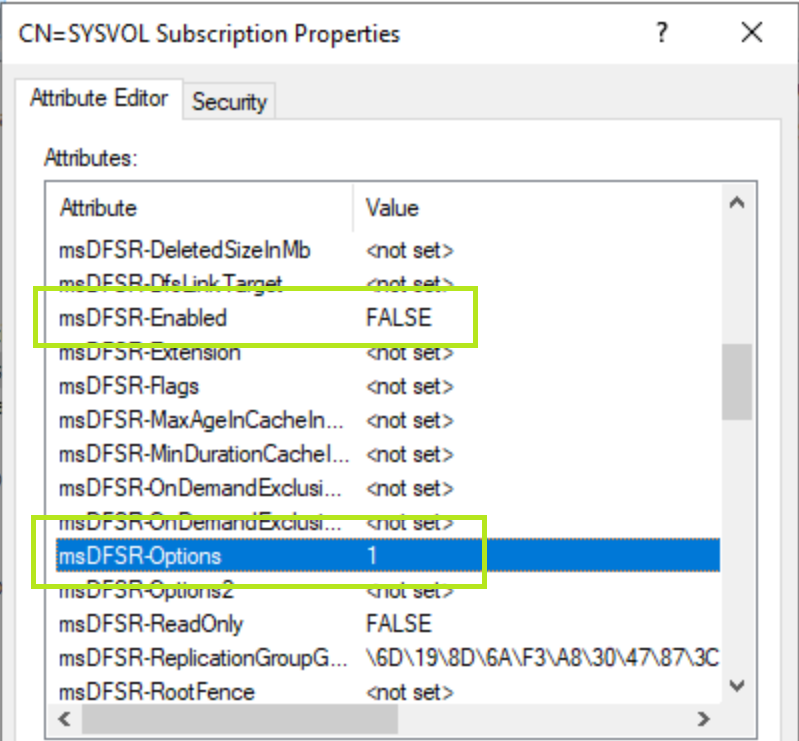
Task: Click the left arrow of horizontal scrollbar
Action: coord(61,719)
